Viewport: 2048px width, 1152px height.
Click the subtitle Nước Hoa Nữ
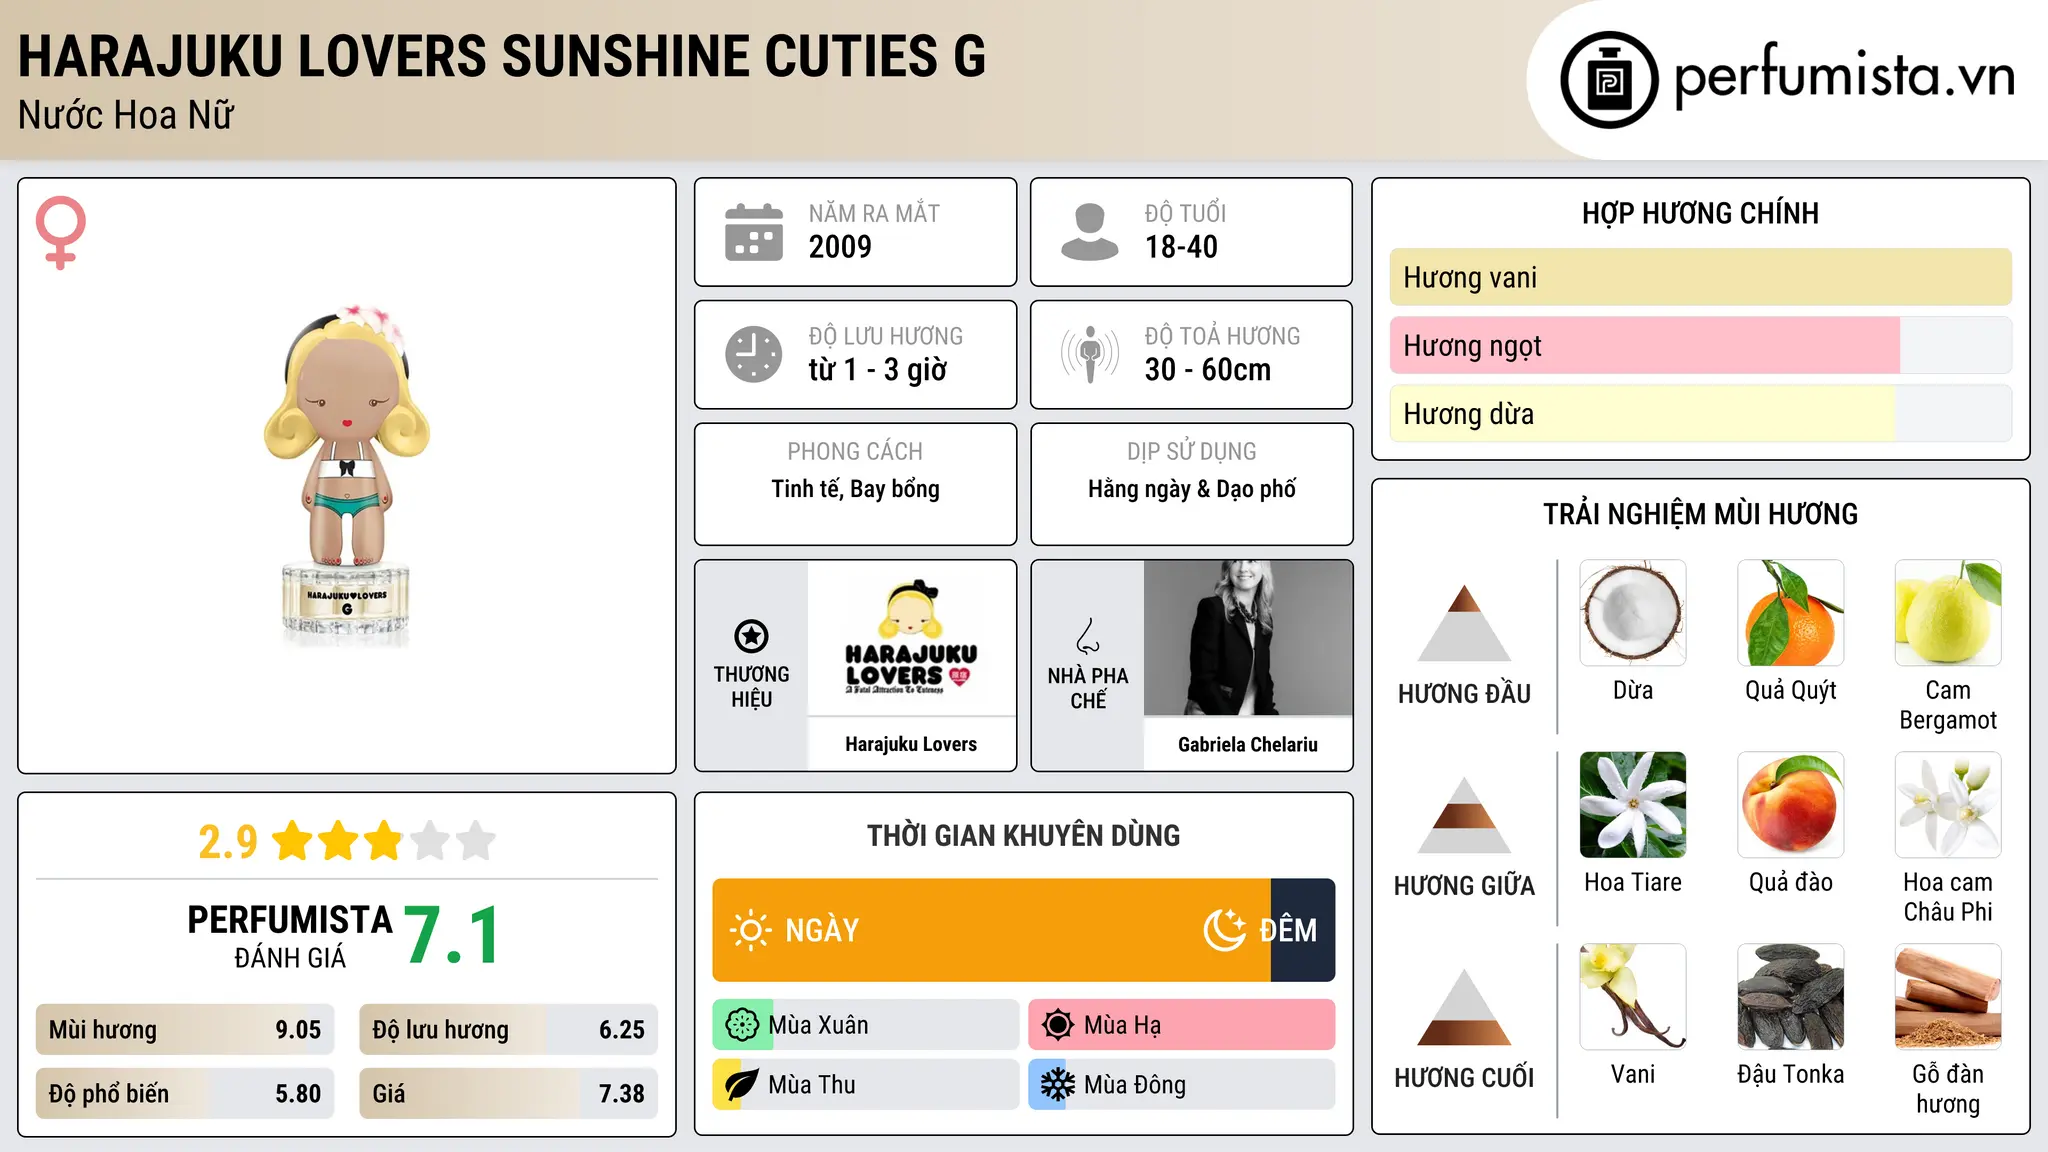(126, 116)
